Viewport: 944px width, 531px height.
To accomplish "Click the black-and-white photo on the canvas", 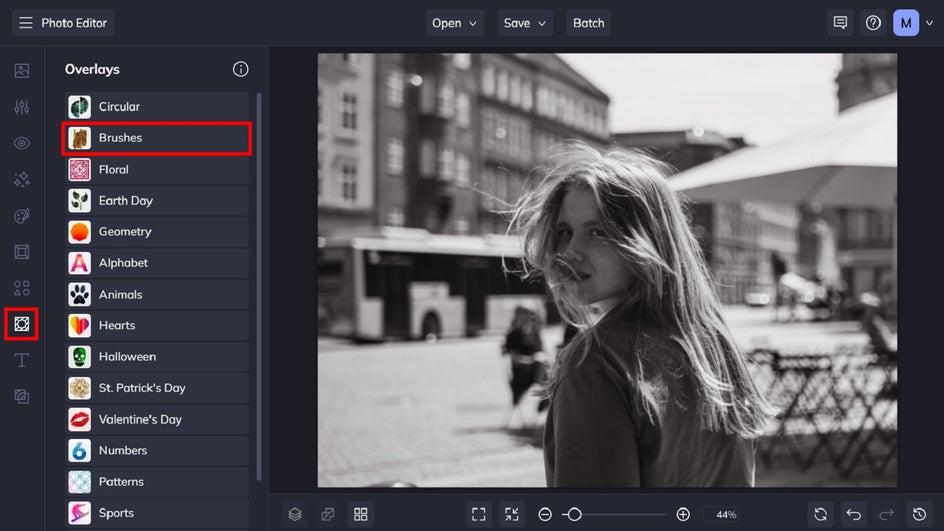I will point(607,270).
